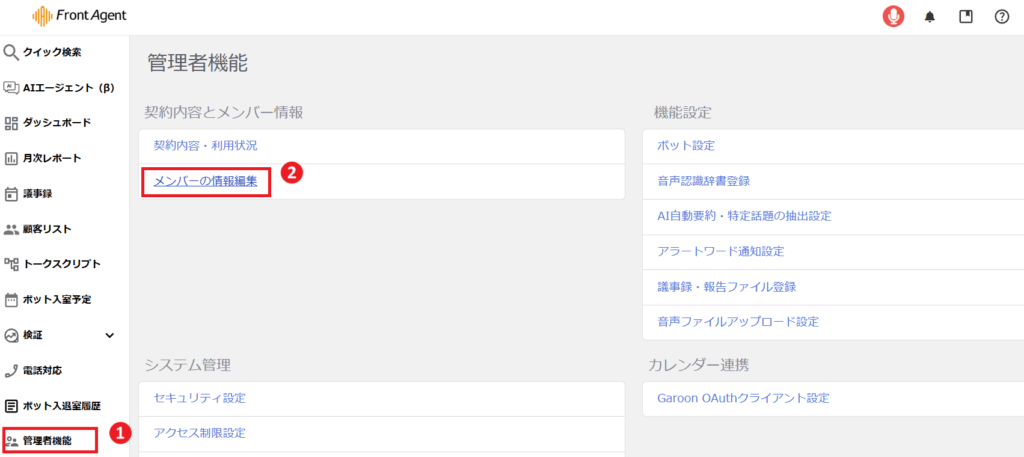1024x457 pixels.
Task: Select 顧客リスト in the sidebar
Action: 47,229
